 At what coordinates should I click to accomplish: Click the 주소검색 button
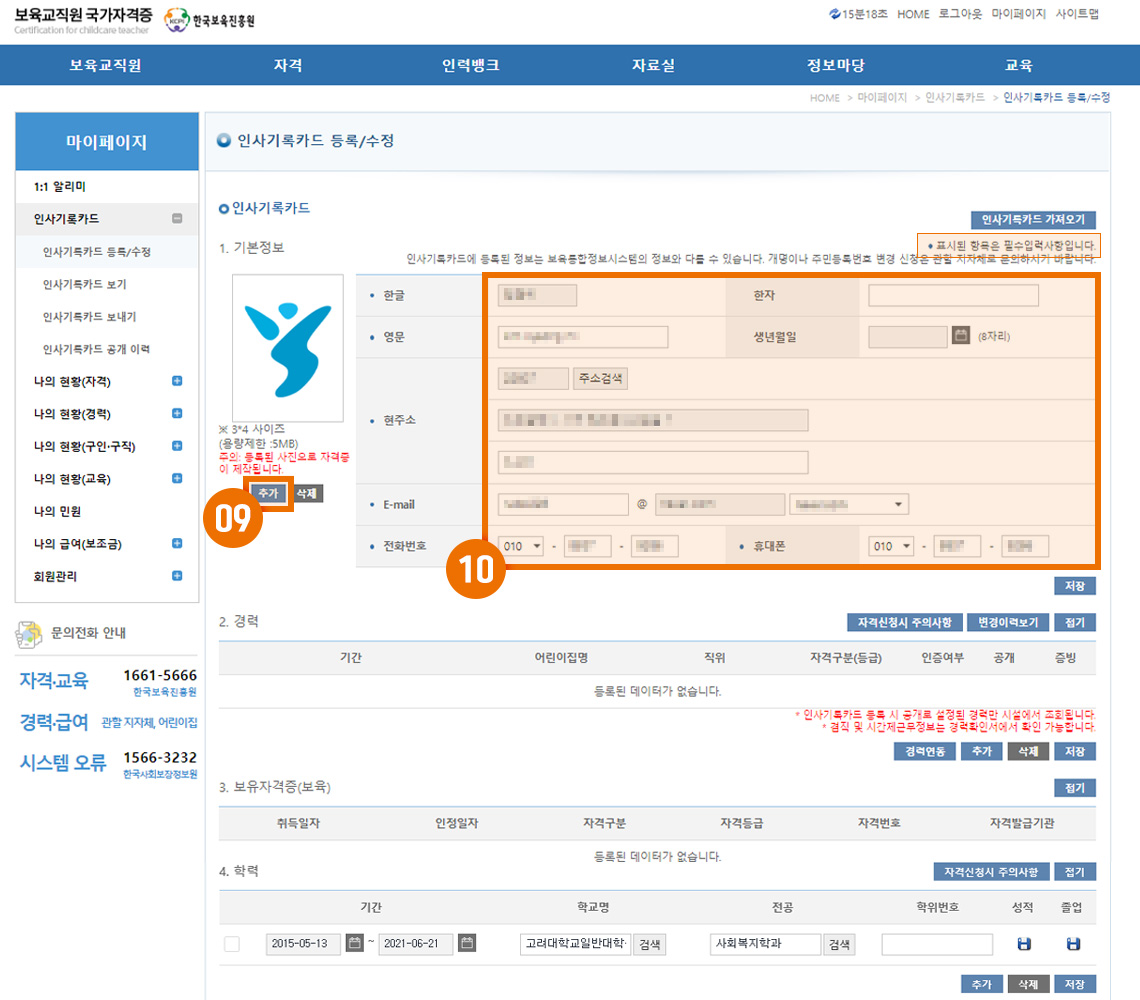coord(600,378)
